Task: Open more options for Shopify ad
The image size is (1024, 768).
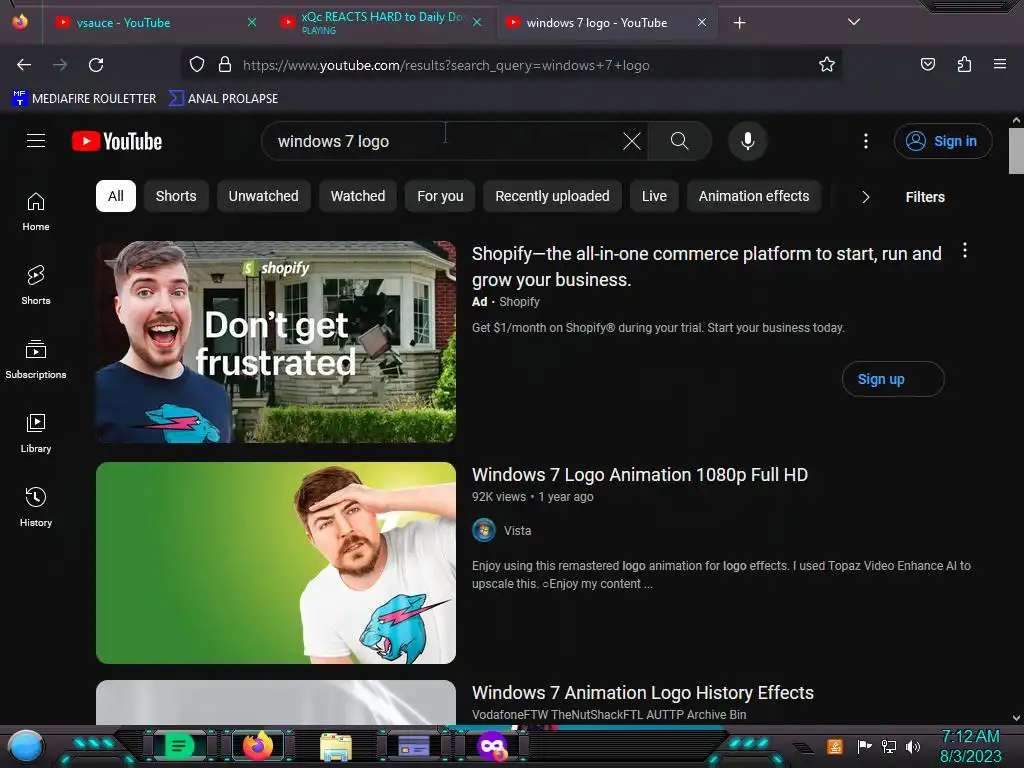Action: click(x=965, y=251)
